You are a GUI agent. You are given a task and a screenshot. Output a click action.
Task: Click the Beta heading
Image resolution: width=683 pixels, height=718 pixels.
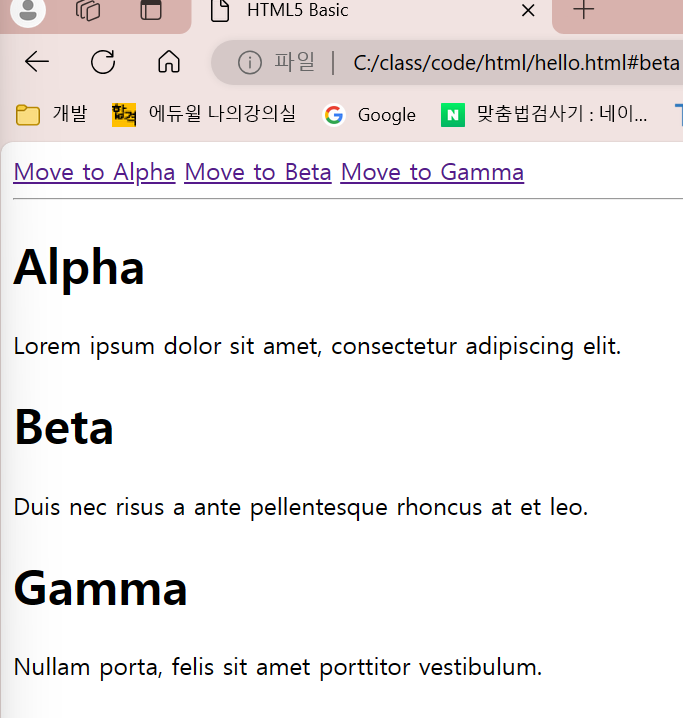point(64,427)
